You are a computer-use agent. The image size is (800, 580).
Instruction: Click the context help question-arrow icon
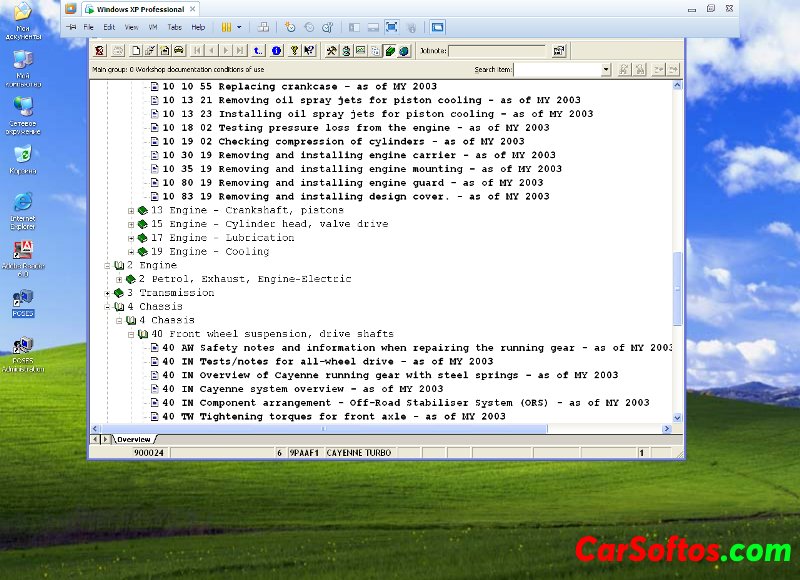(309, 50)
